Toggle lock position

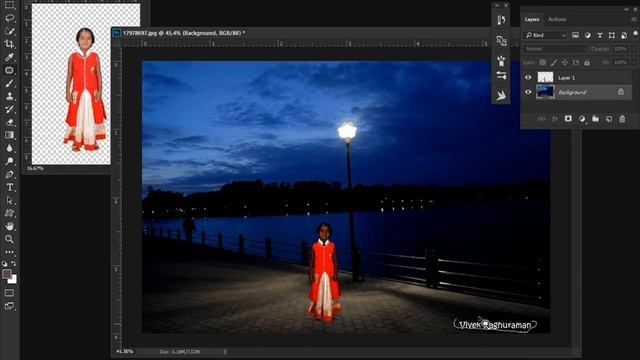(564, 62)
